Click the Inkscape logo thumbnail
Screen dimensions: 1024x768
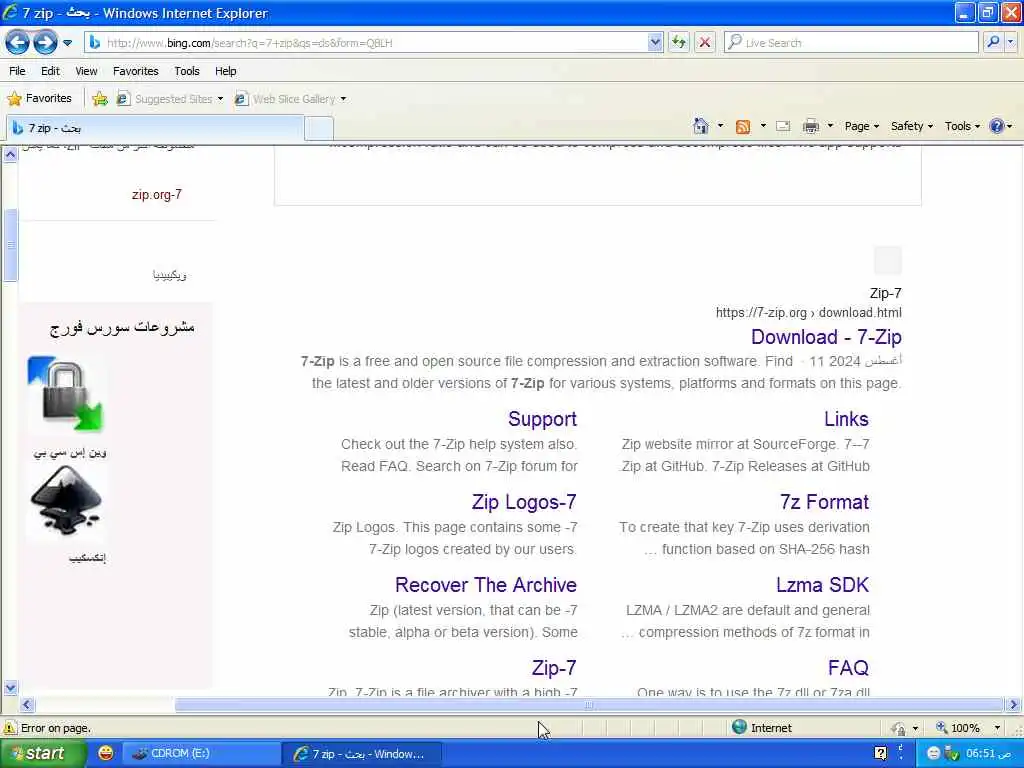click(66, 502)
